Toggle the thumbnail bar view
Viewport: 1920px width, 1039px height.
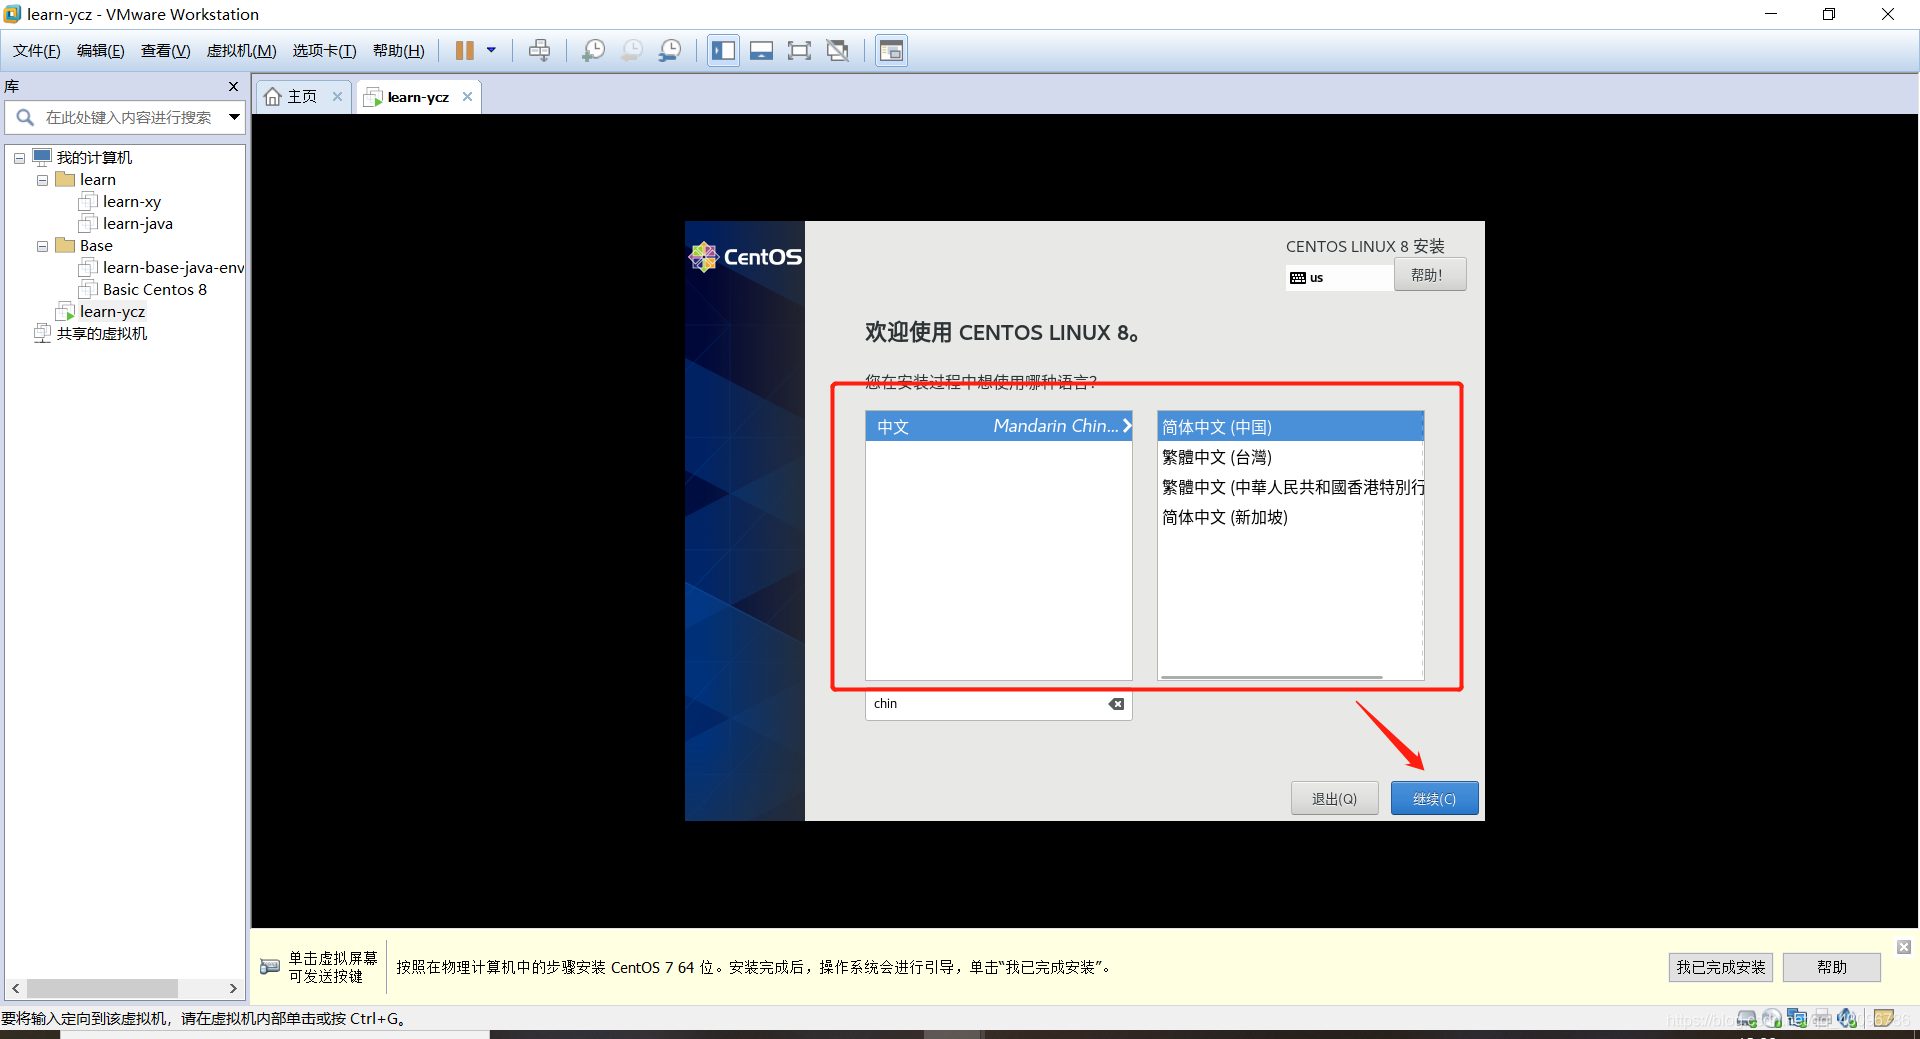(x=761, y=50)
